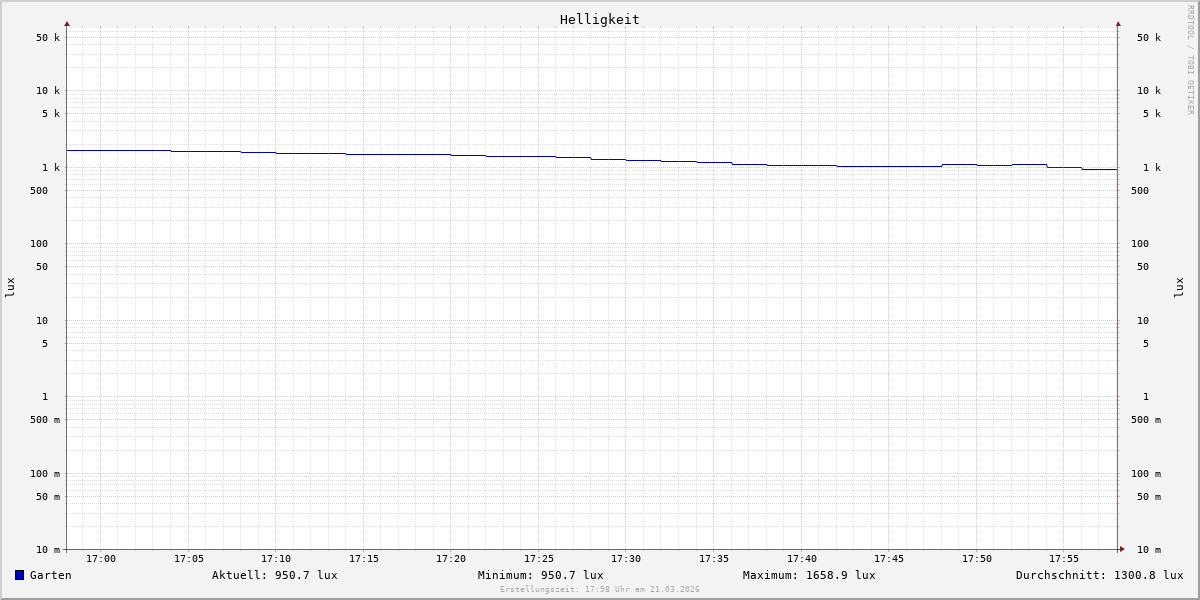This screenshot has height=600, width=1200.
Task: Click the Helligkeit chart title
Action: (599, 19)
